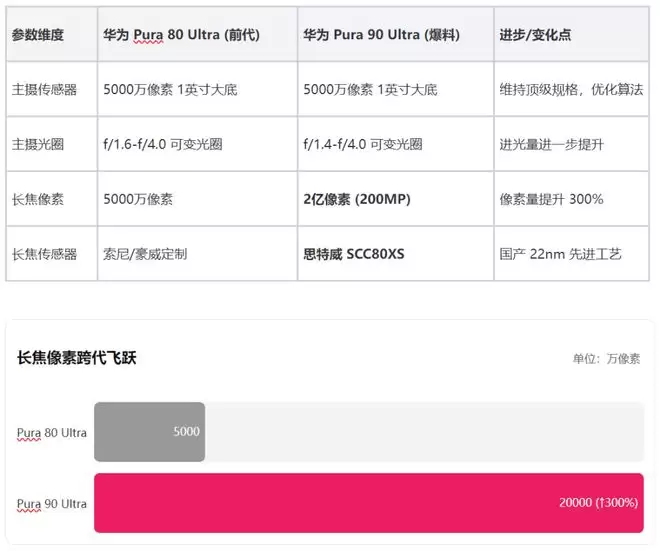660x551 pixels.
Task: Click the 主摄光圈 row label
Action: (38, 145)
